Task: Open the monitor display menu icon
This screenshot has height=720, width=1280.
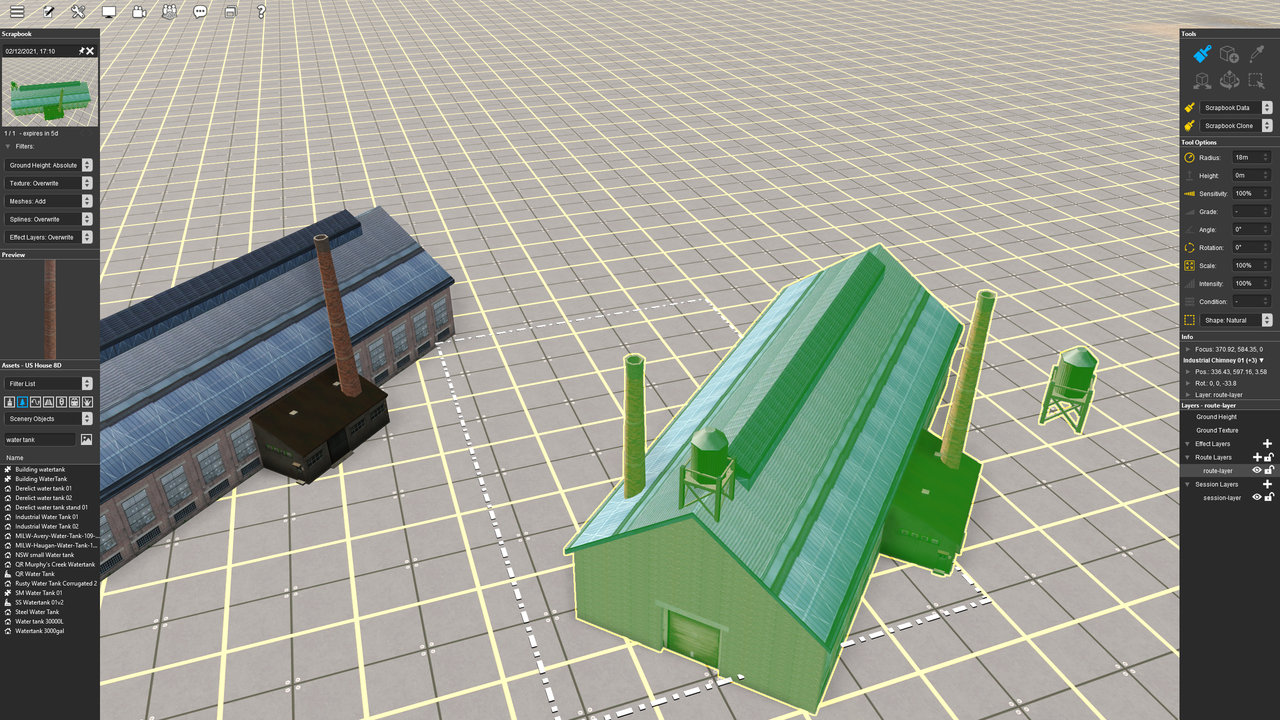Action: click(x=109, y=12)
